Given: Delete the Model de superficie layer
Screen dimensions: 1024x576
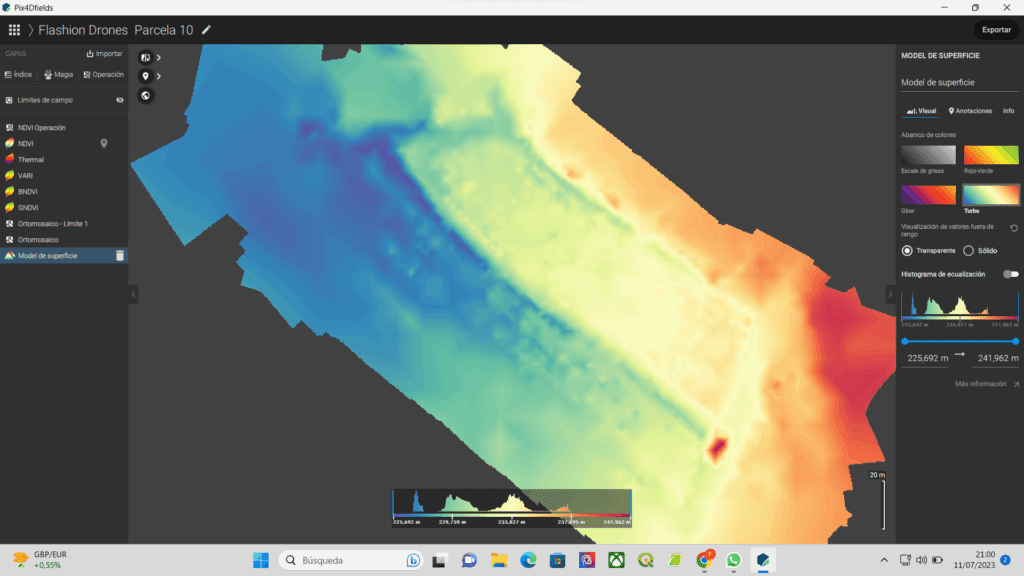Looking at the screenshot, I should coord(120,256).
